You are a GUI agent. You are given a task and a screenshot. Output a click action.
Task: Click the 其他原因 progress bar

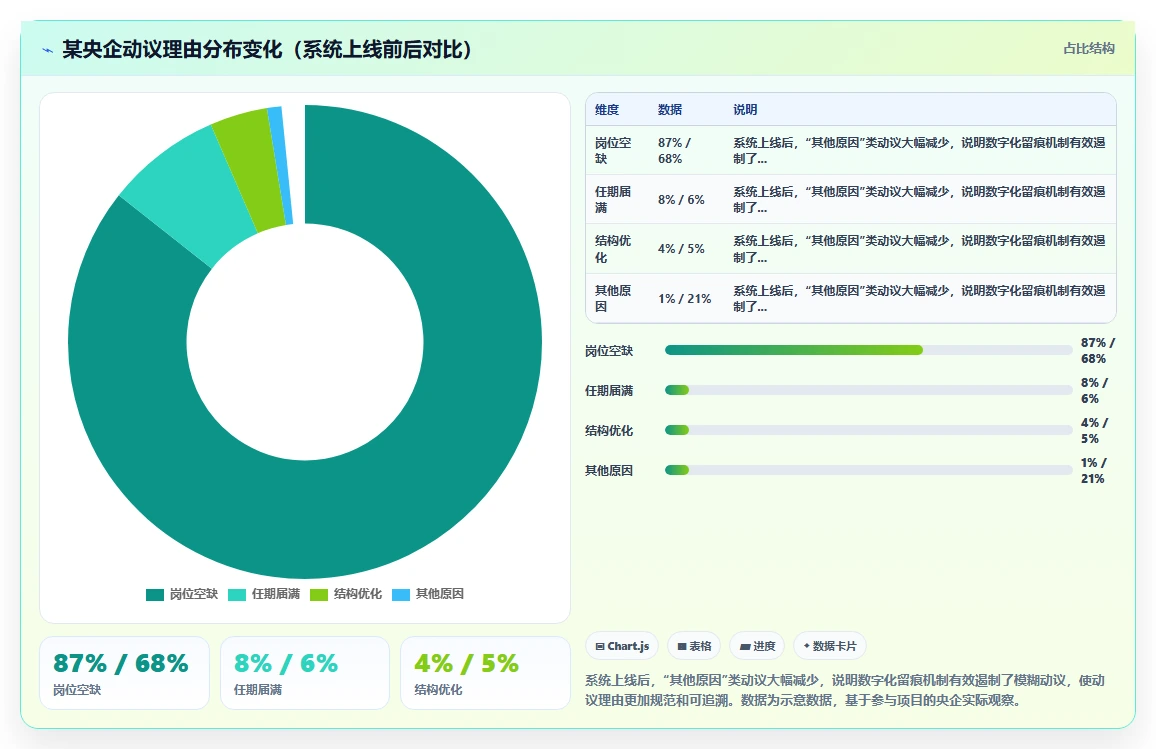868,470
